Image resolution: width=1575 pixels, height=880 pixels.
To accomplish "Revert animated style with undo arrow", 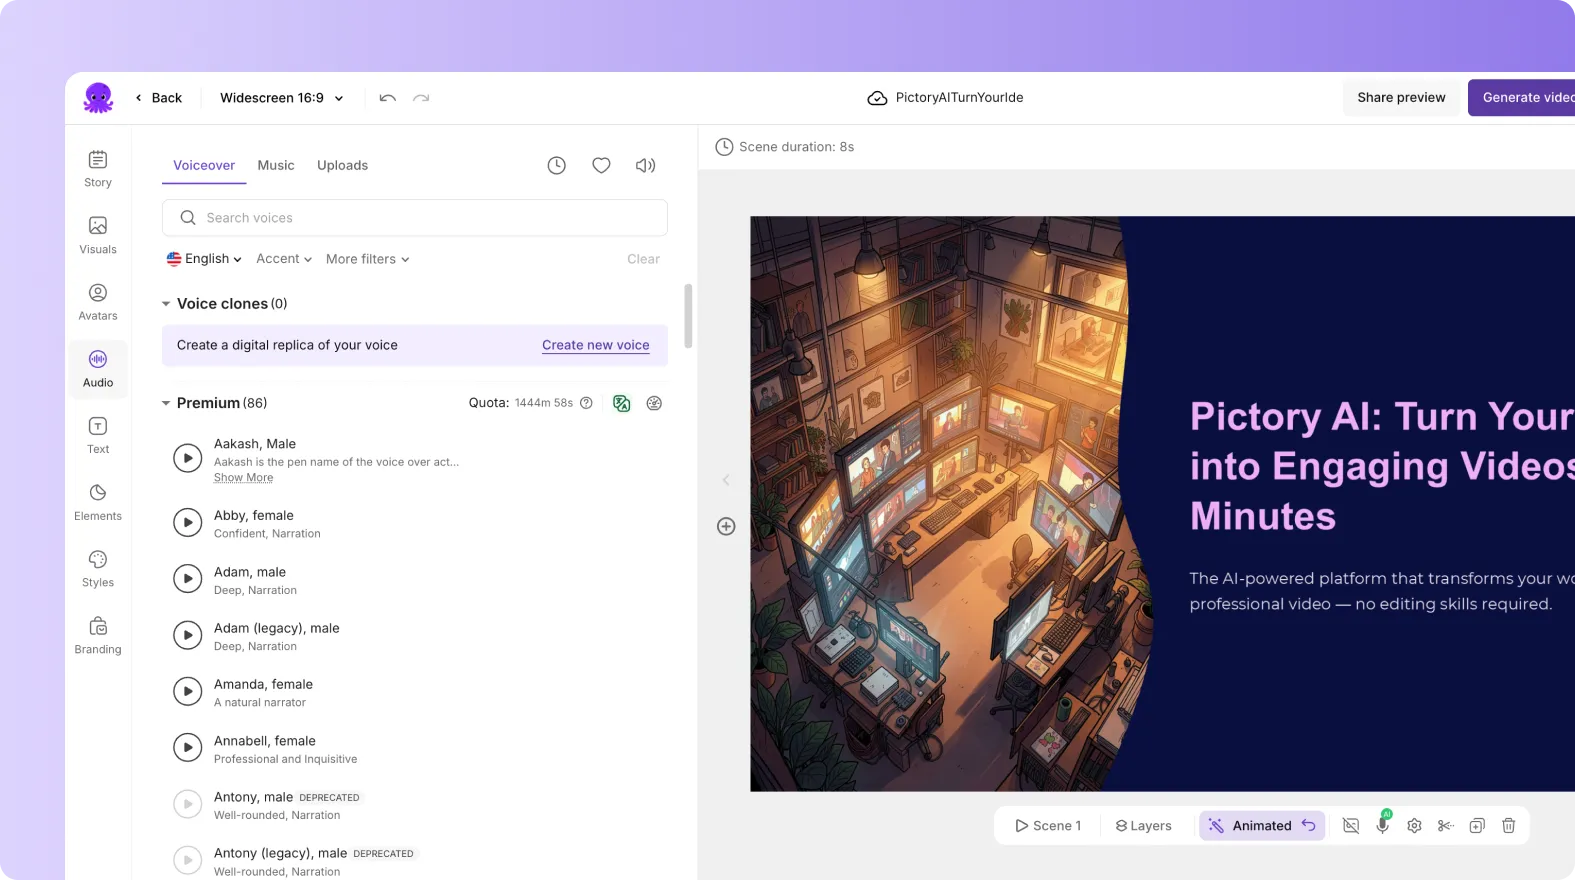I will 1309,825.
